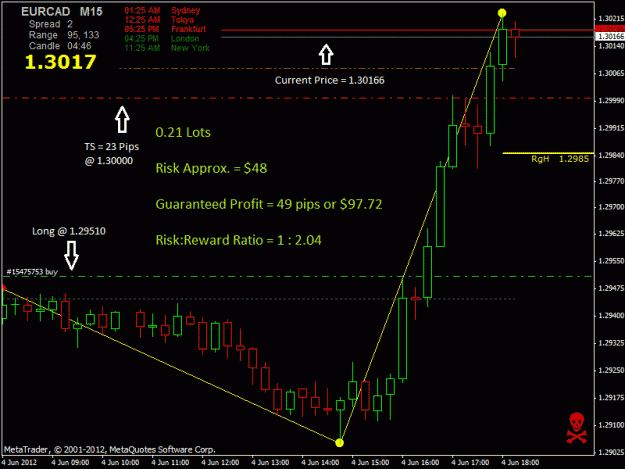The width and height of the screenshot is (625, 469).
Task: Click the London 04:25 PM session row
Action: pyautogui.click(x=161, y=39)
